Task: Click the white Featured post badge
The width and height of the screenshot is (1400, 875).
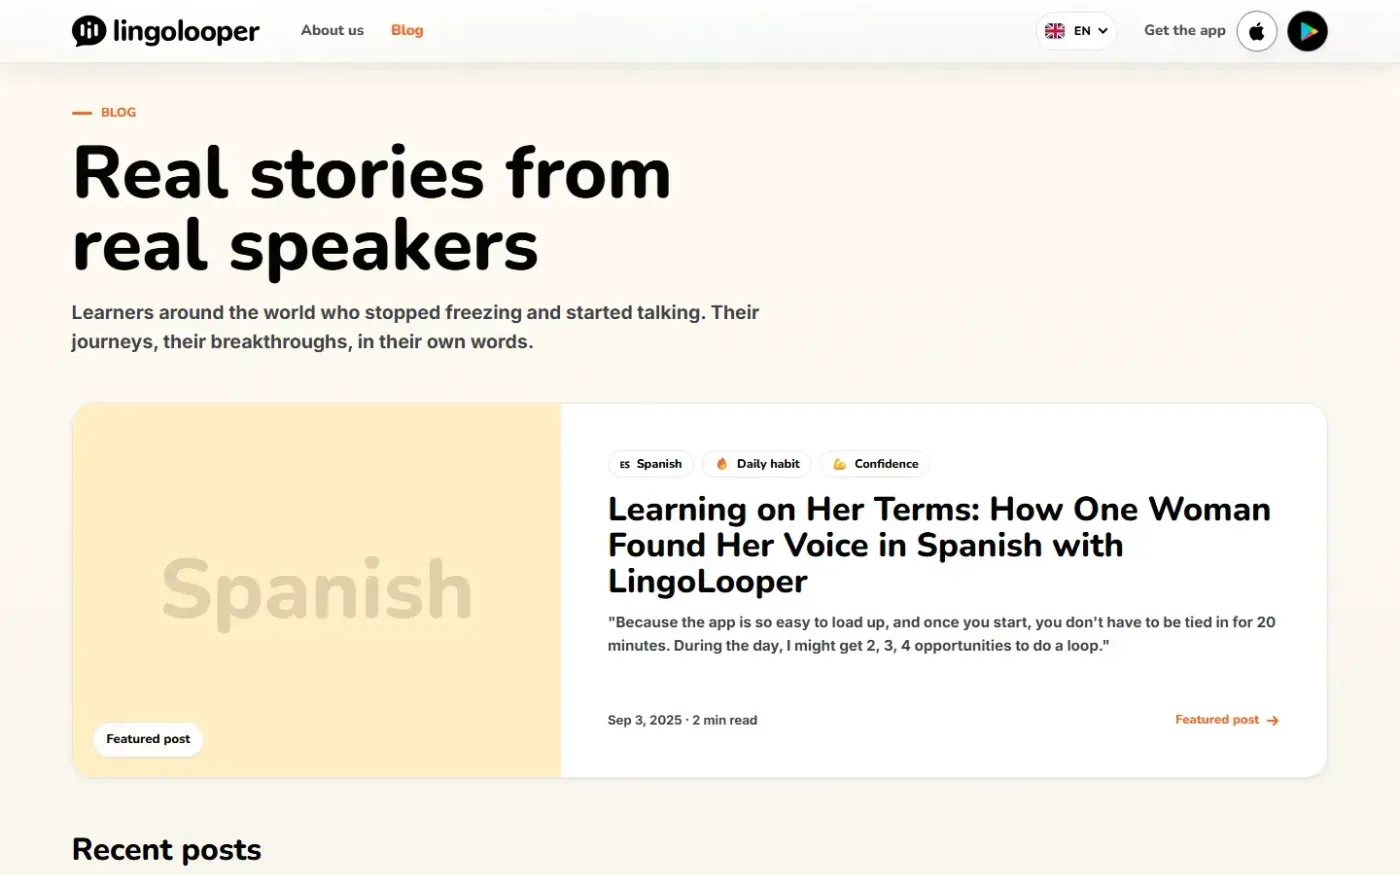Action: click(148, 739)
